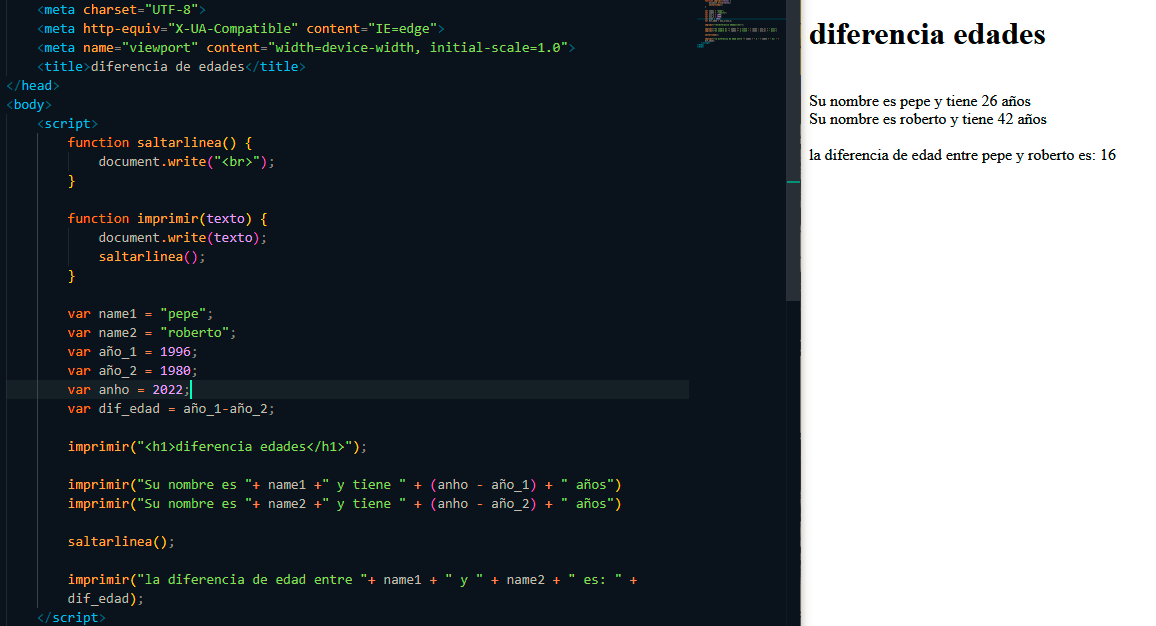Click the 'diferencia edades' heading in preview
This screenshot has width=1156, height=626.
click(x=927, y=34)
